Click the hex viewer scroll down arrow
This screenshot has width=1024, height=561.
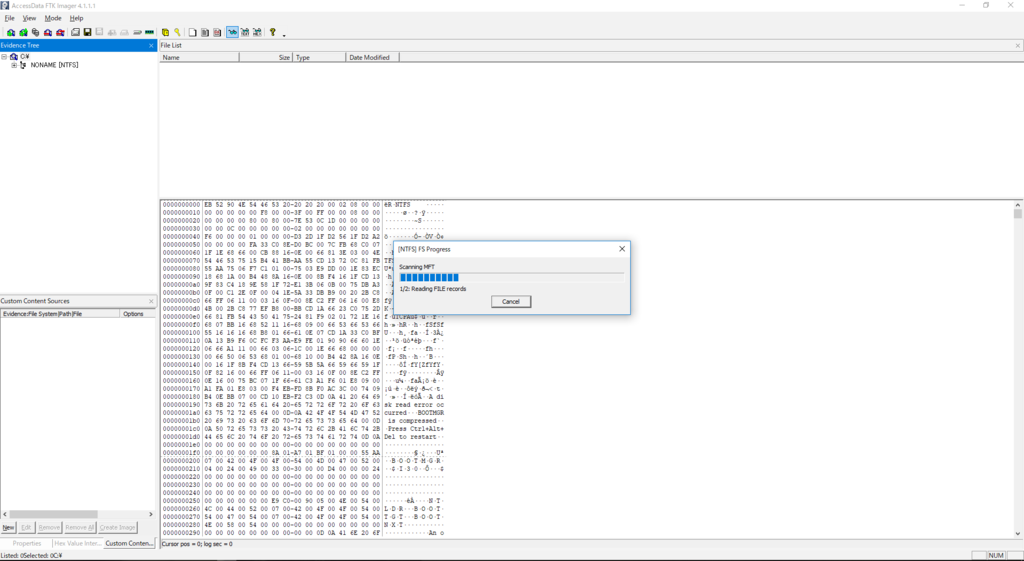point(1017,534)
